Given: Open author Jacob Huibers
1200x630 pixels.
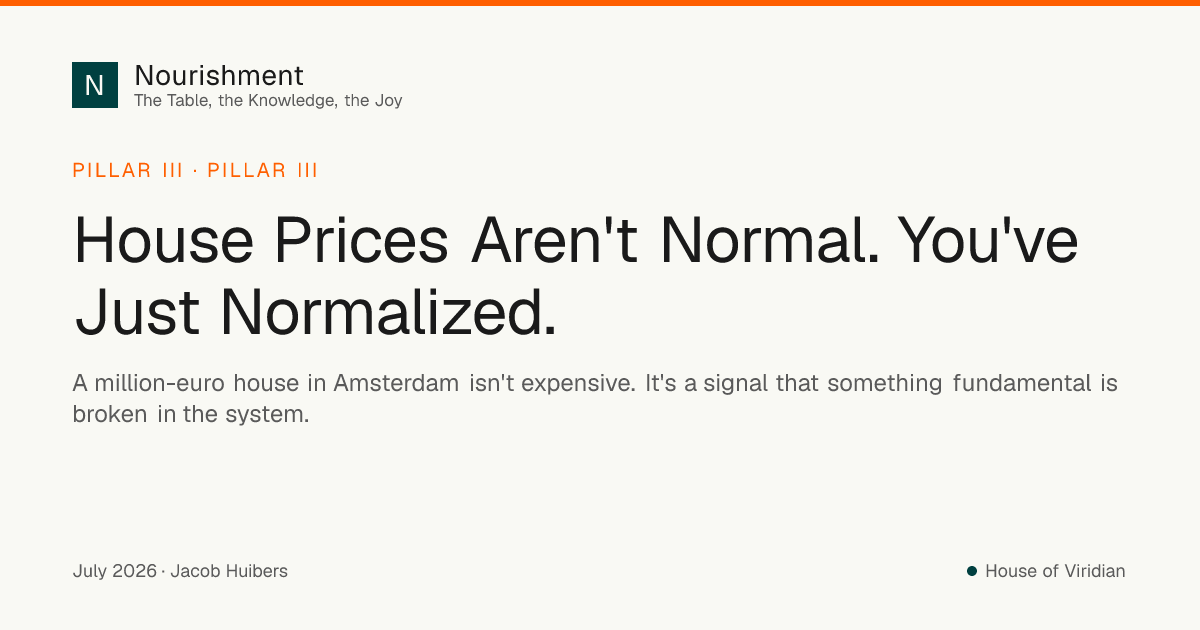Looking at the screenshot, I should point(229,571).
